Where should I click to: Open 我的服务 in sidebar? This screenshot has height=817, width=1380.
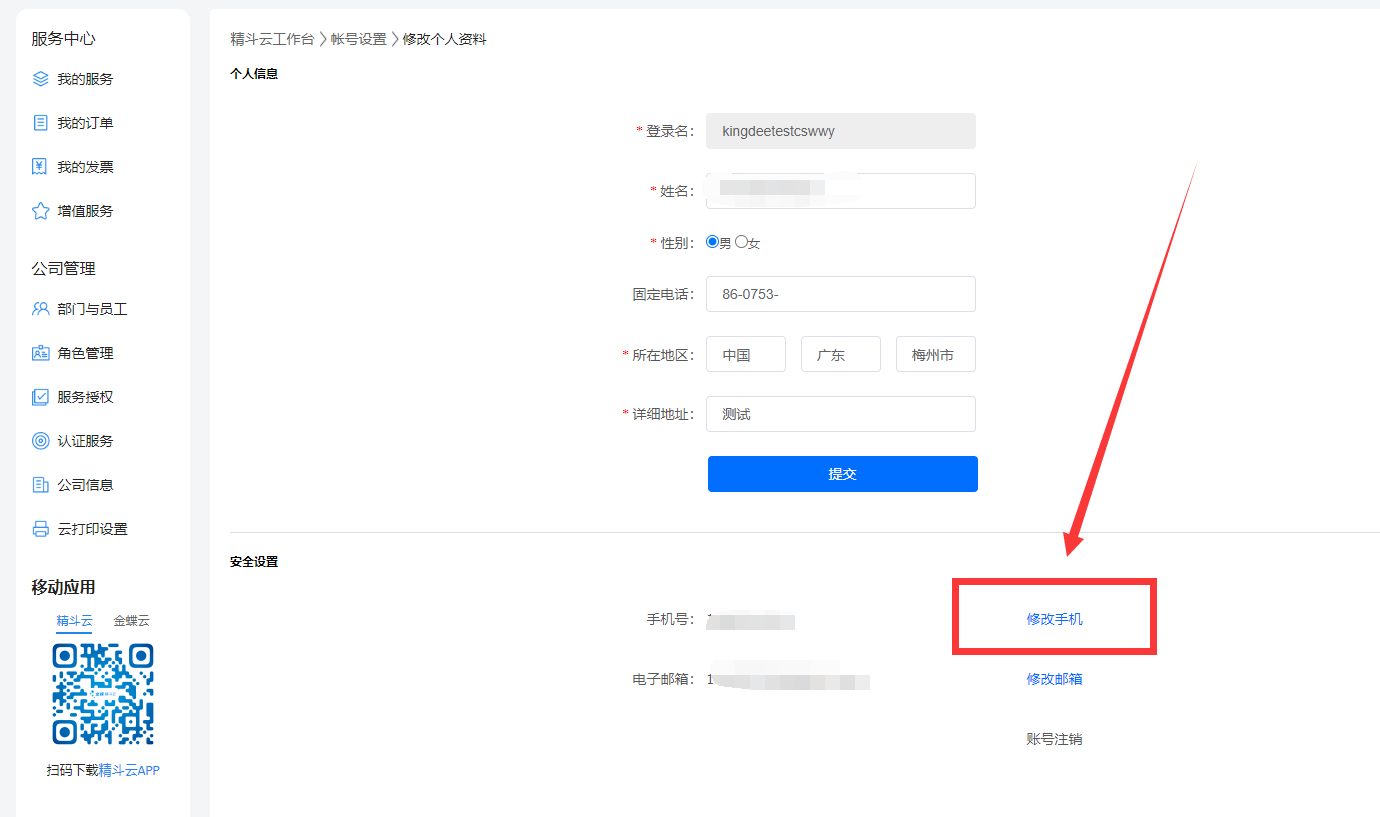[85, 79]
